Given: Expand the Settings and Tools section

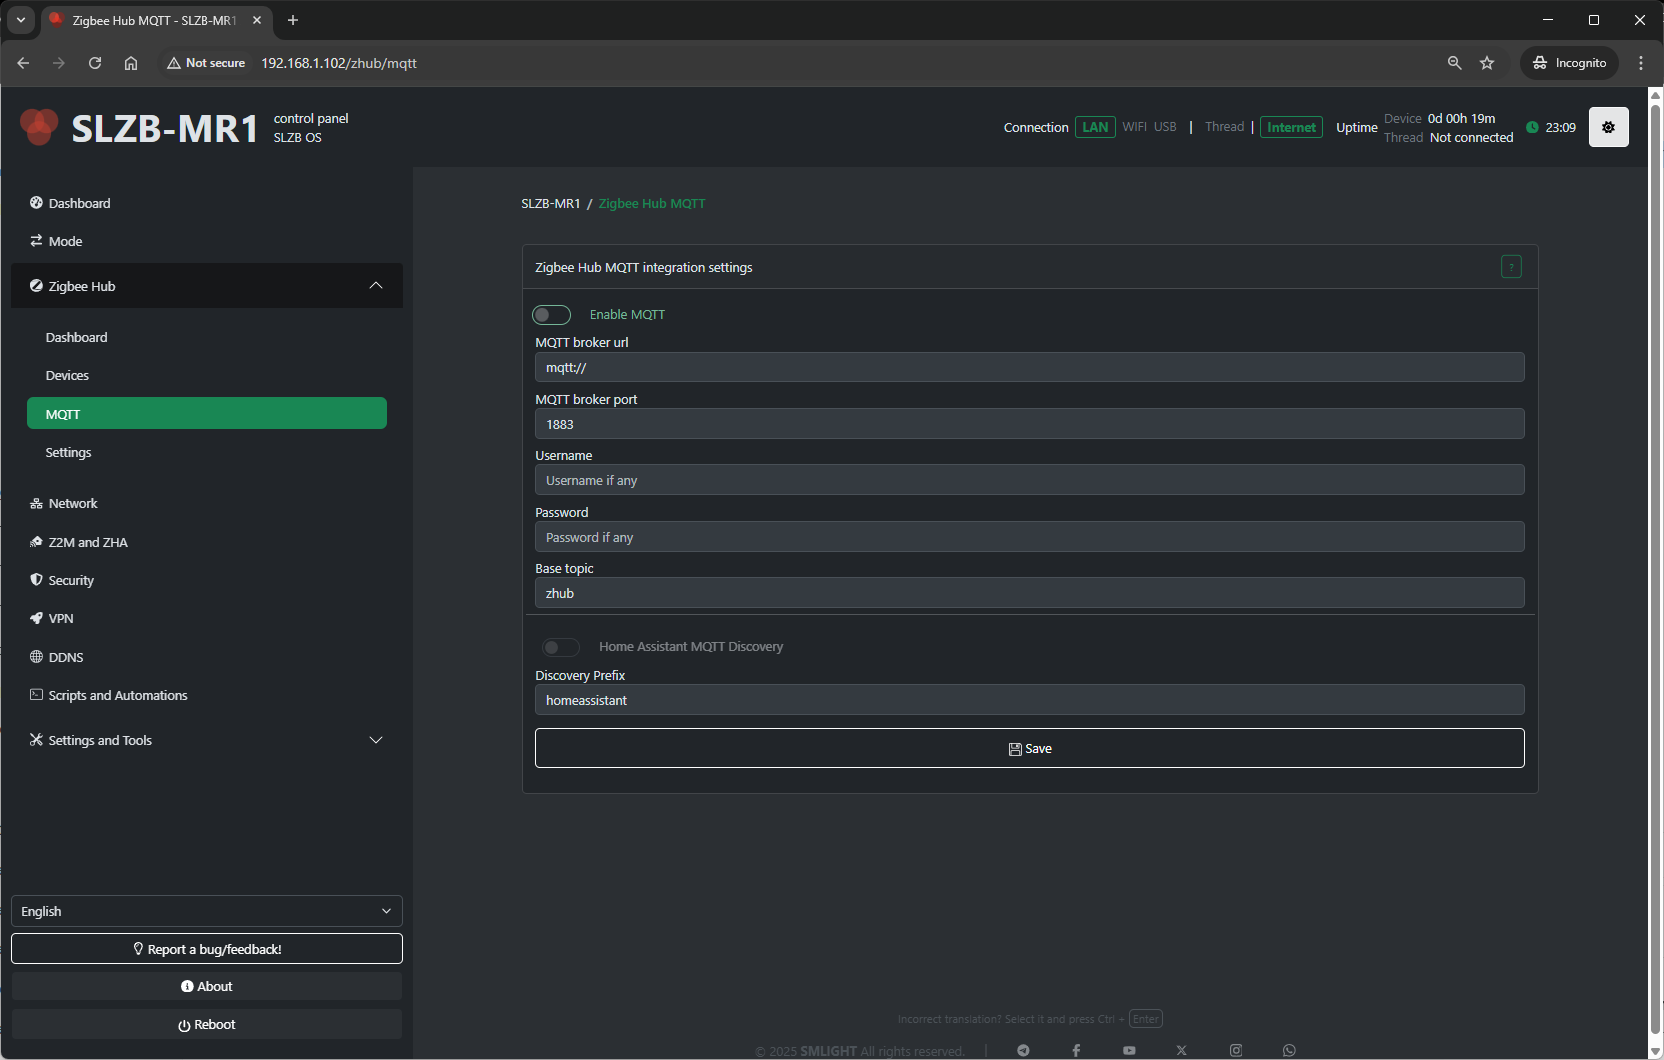Looking at the screenshot, I should (x=376, y=740).
